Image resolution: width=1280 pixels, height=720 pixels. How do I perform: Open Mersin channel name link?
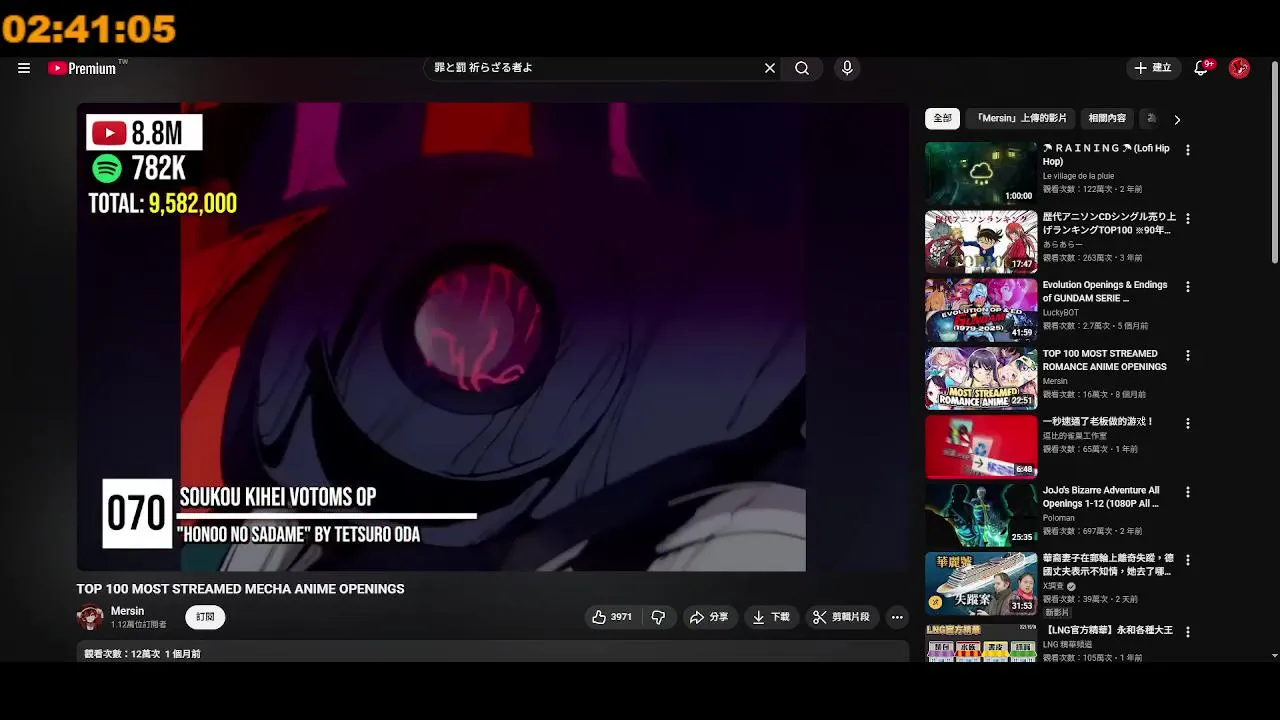coord(127,611)
